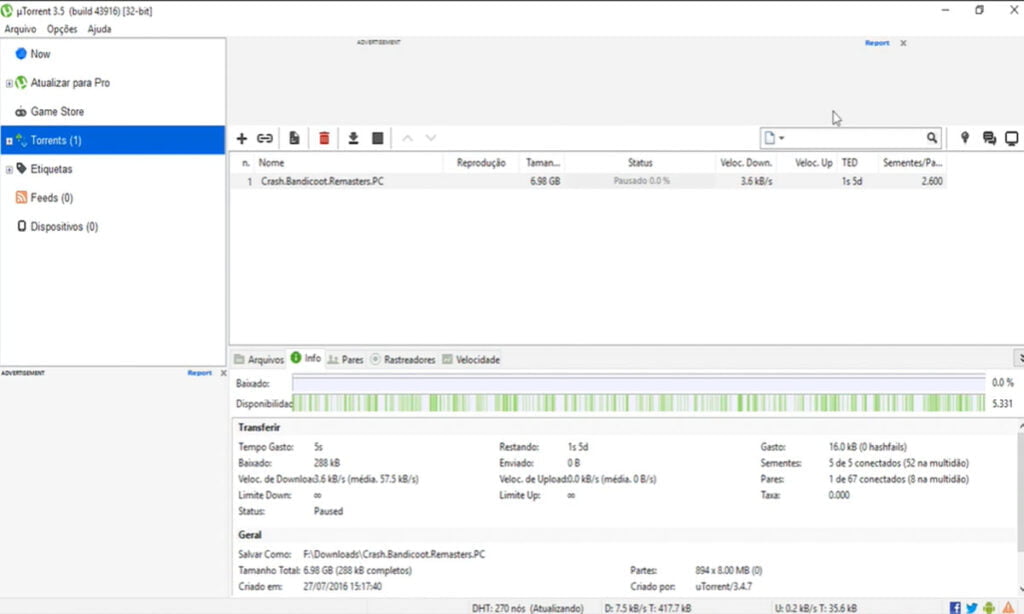Open the remote monitor icon
The width and height of the screenshot is (1024, 614).
tap(1012, 138)
